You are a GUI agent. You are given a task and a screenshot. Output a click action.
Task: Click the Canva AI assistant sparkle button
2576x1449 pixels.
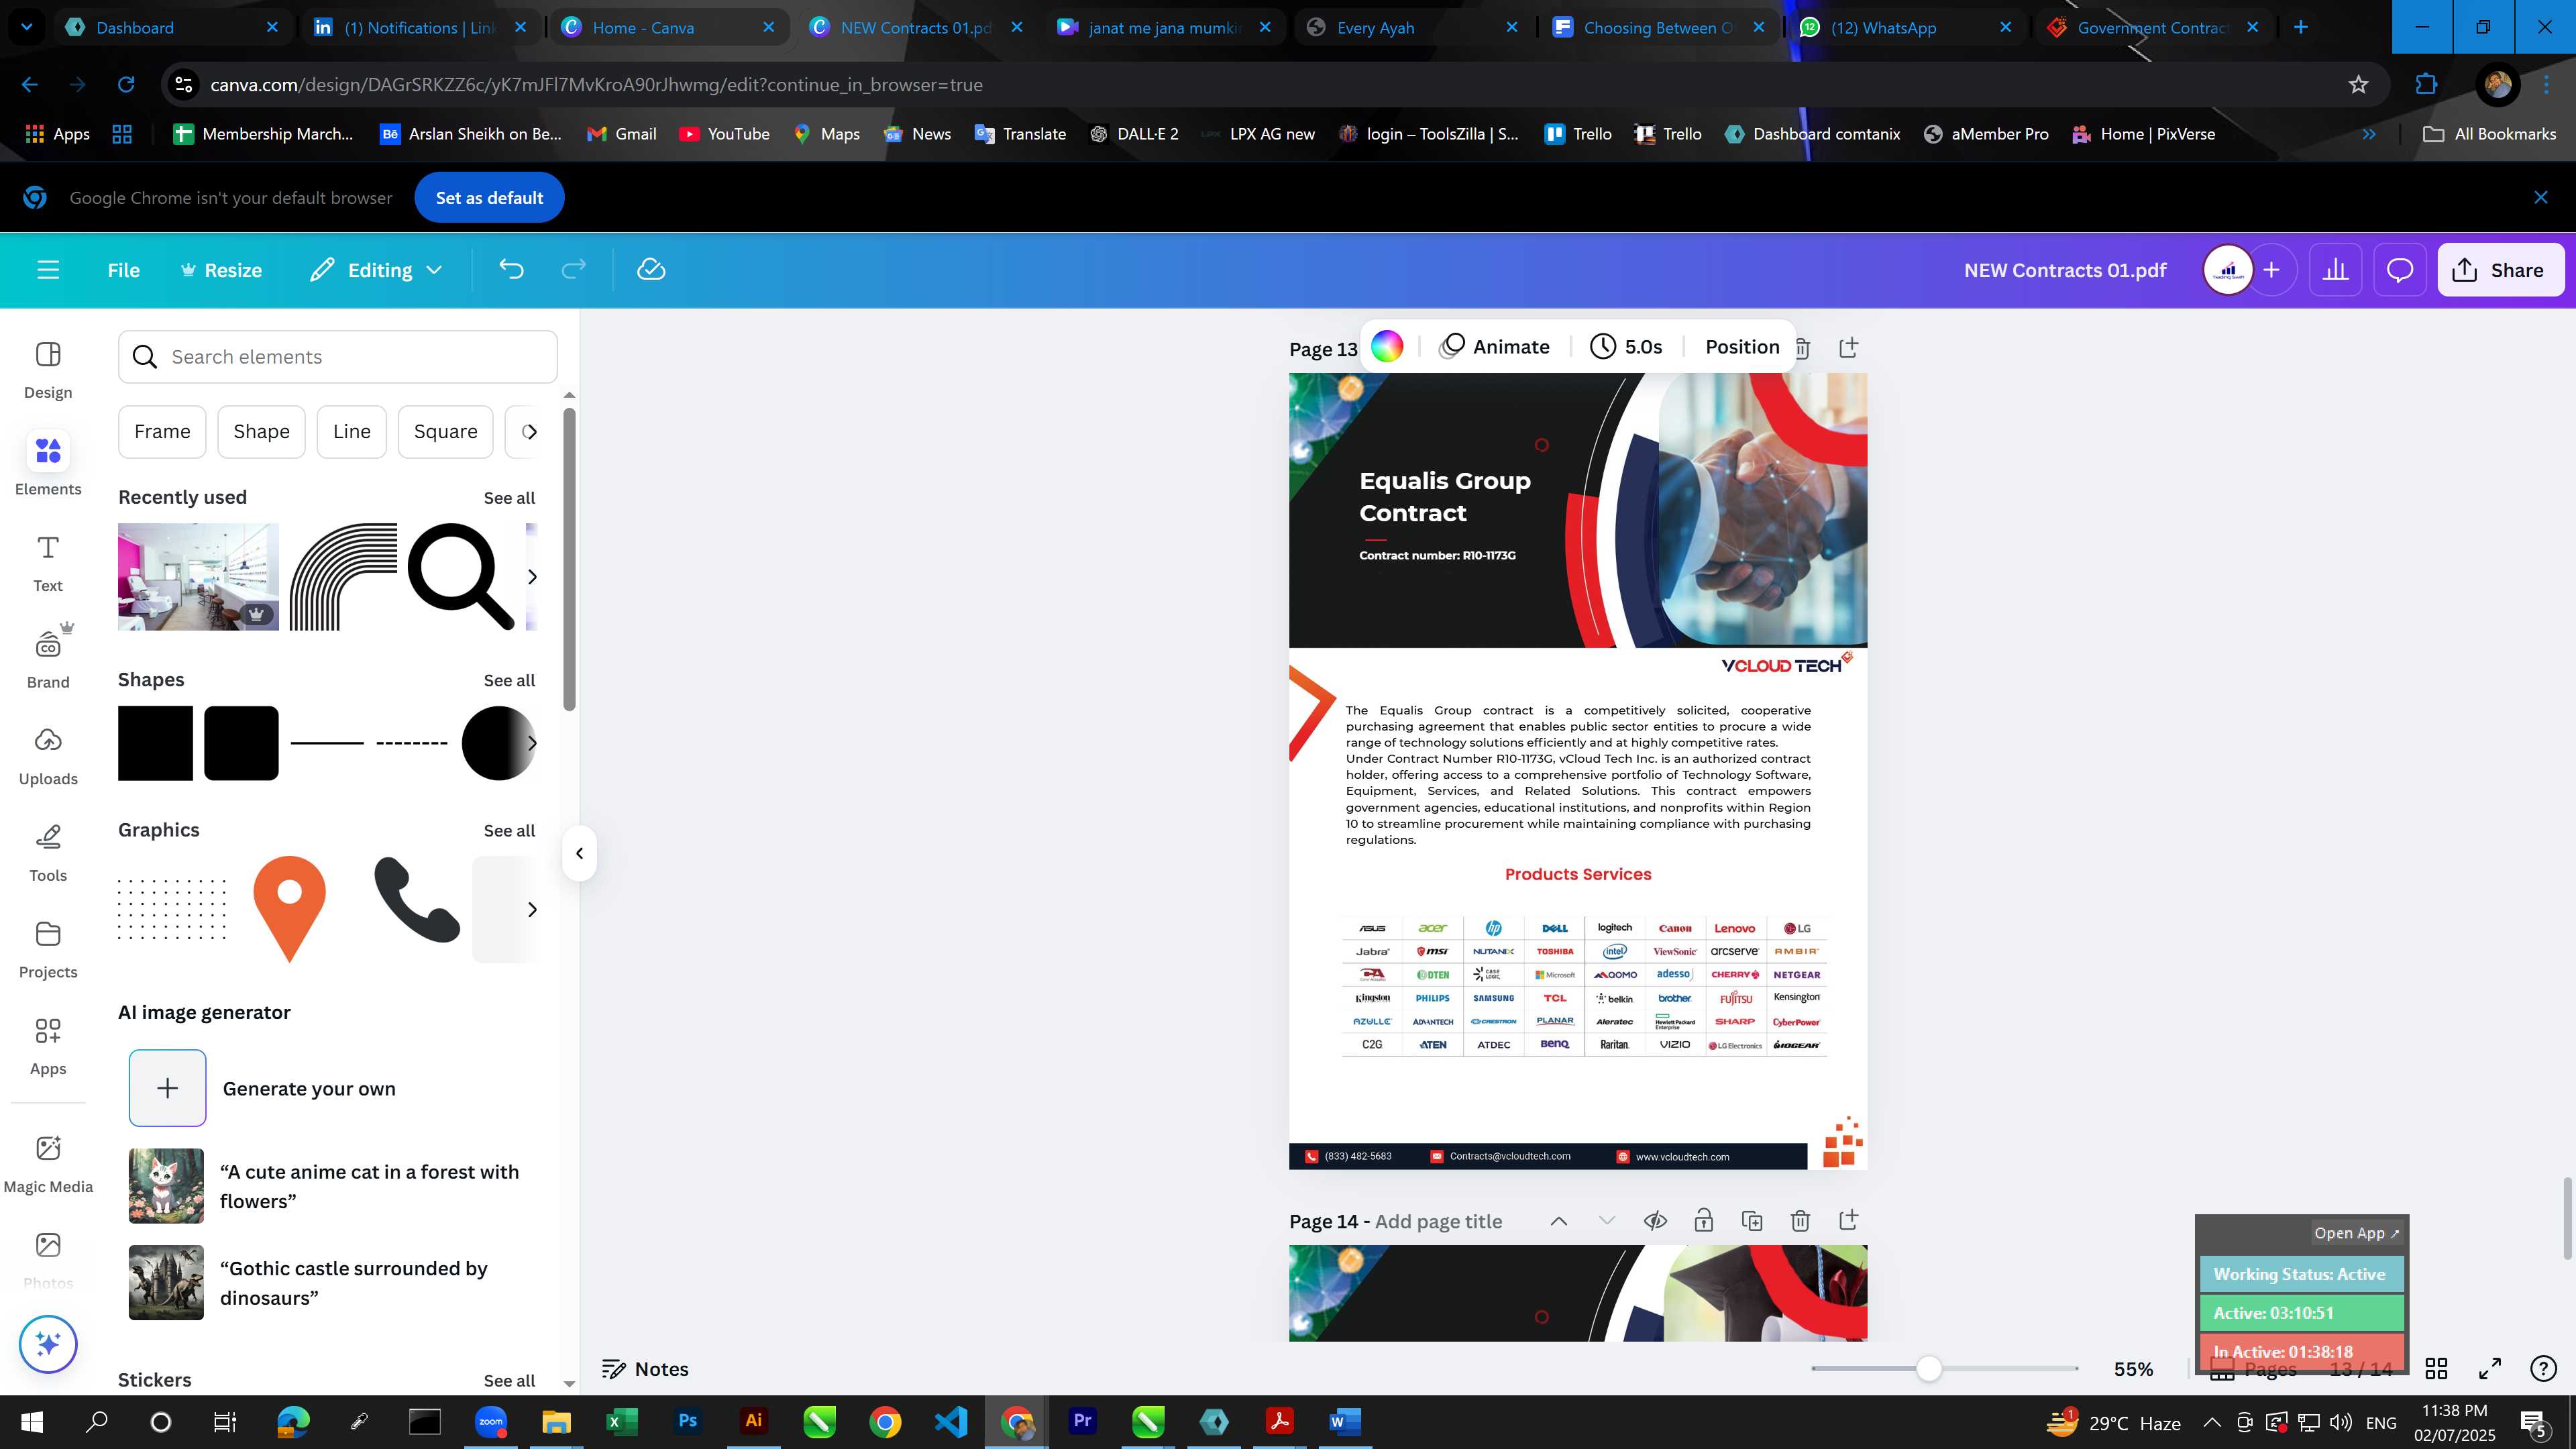point(48,1344)
